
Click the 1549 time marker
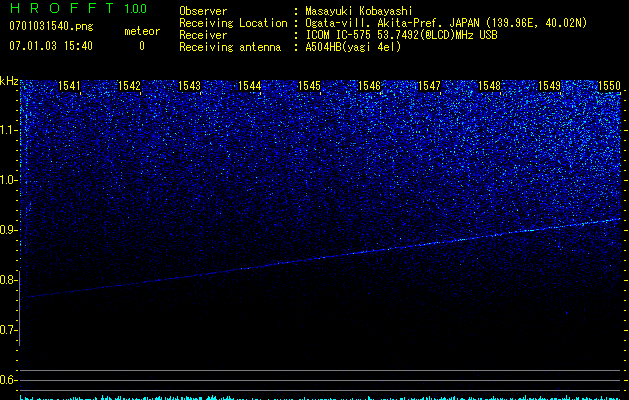[x=549, y=86]
